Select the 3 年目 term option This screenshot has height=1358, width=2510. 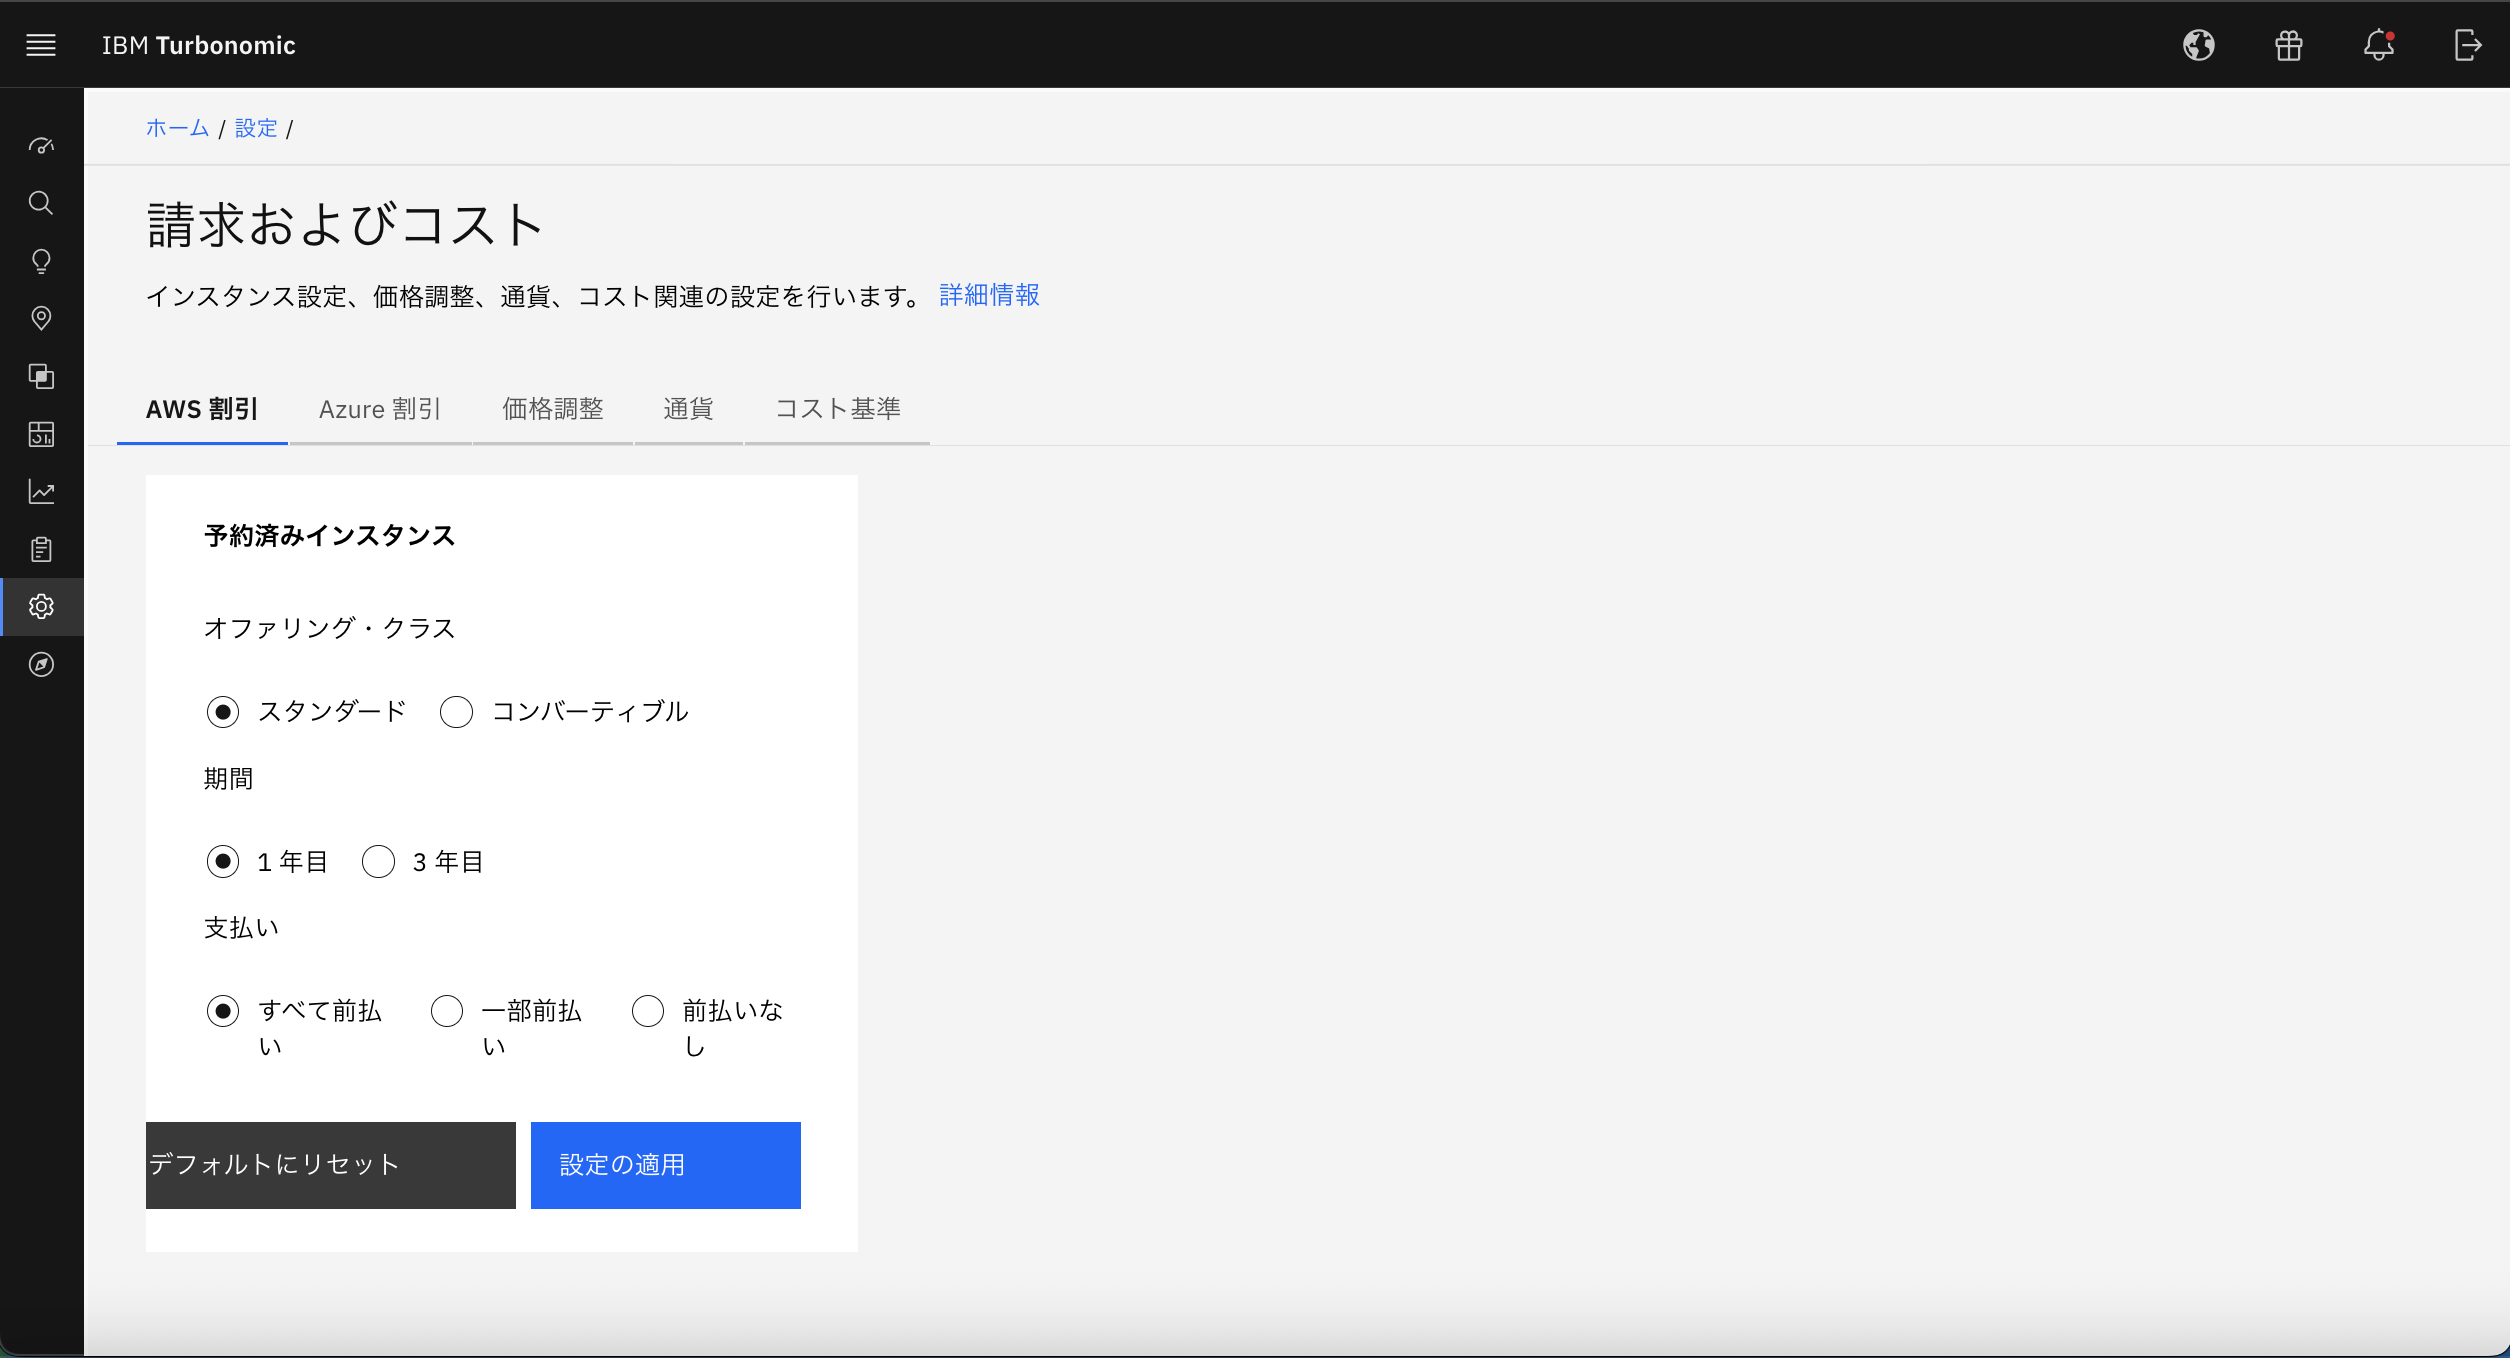(x=379, y=862)
